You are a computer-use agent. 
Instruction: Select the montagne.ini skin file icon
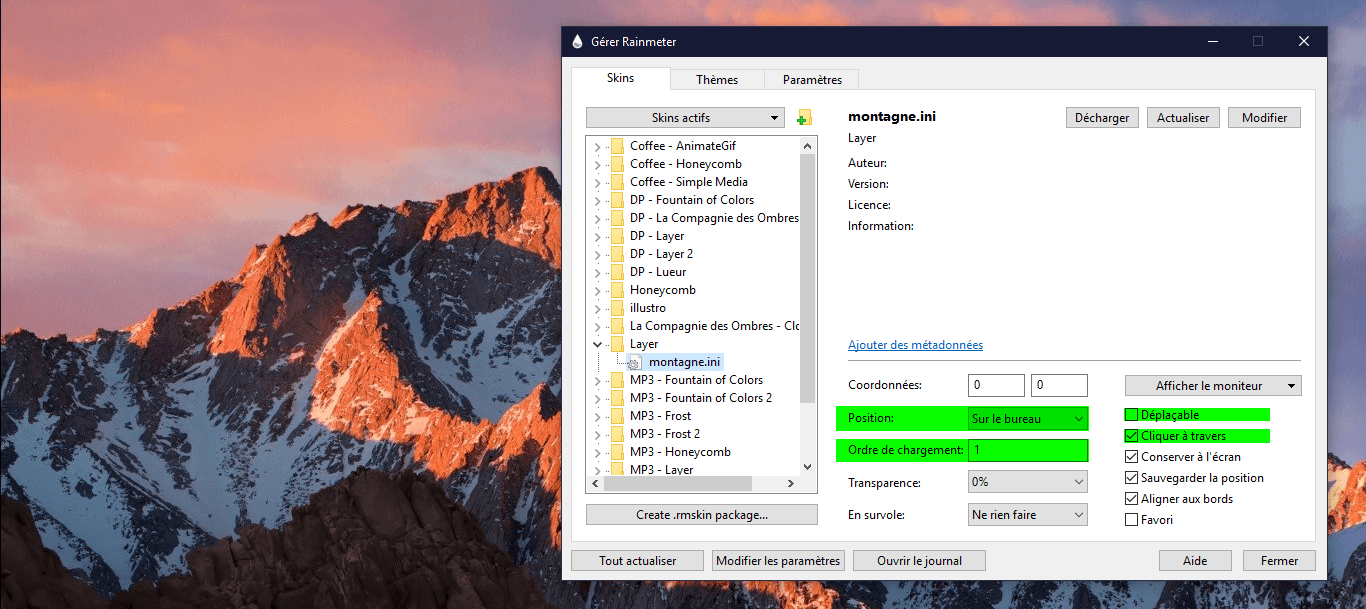click(x=633, y=362)
